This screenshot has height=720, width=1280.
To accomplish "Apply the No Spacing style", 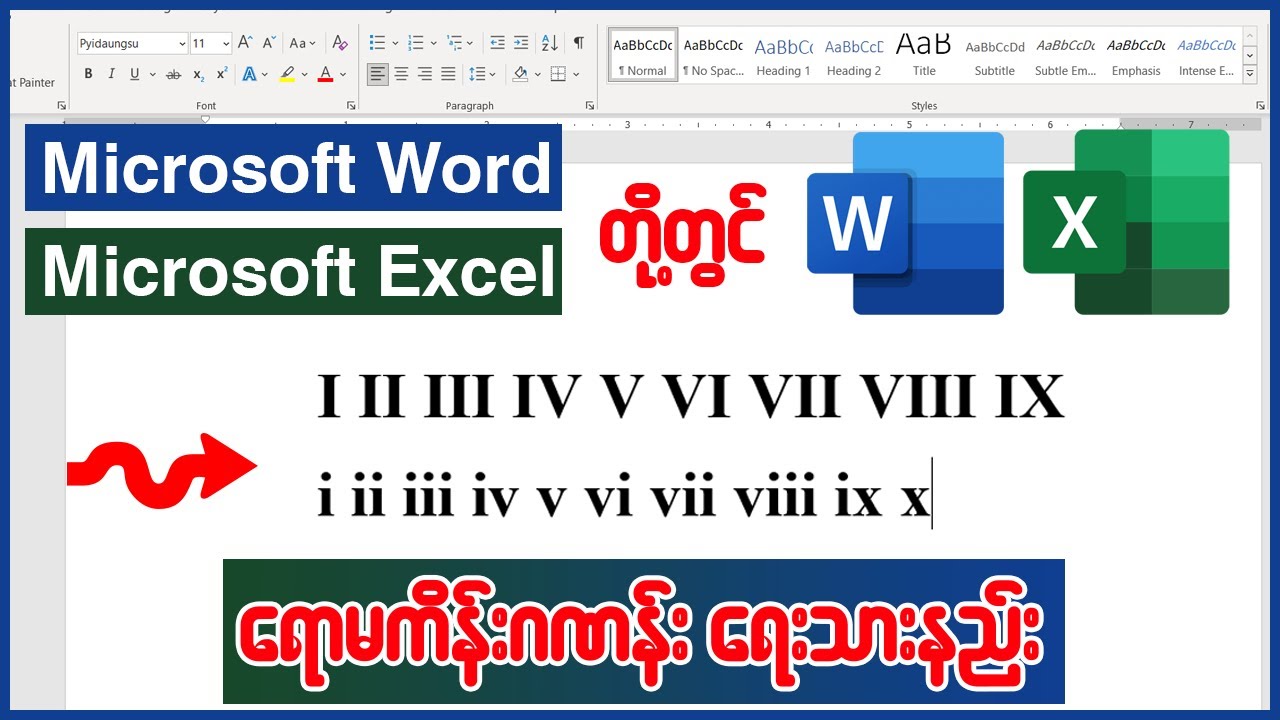I will (713, 56).
